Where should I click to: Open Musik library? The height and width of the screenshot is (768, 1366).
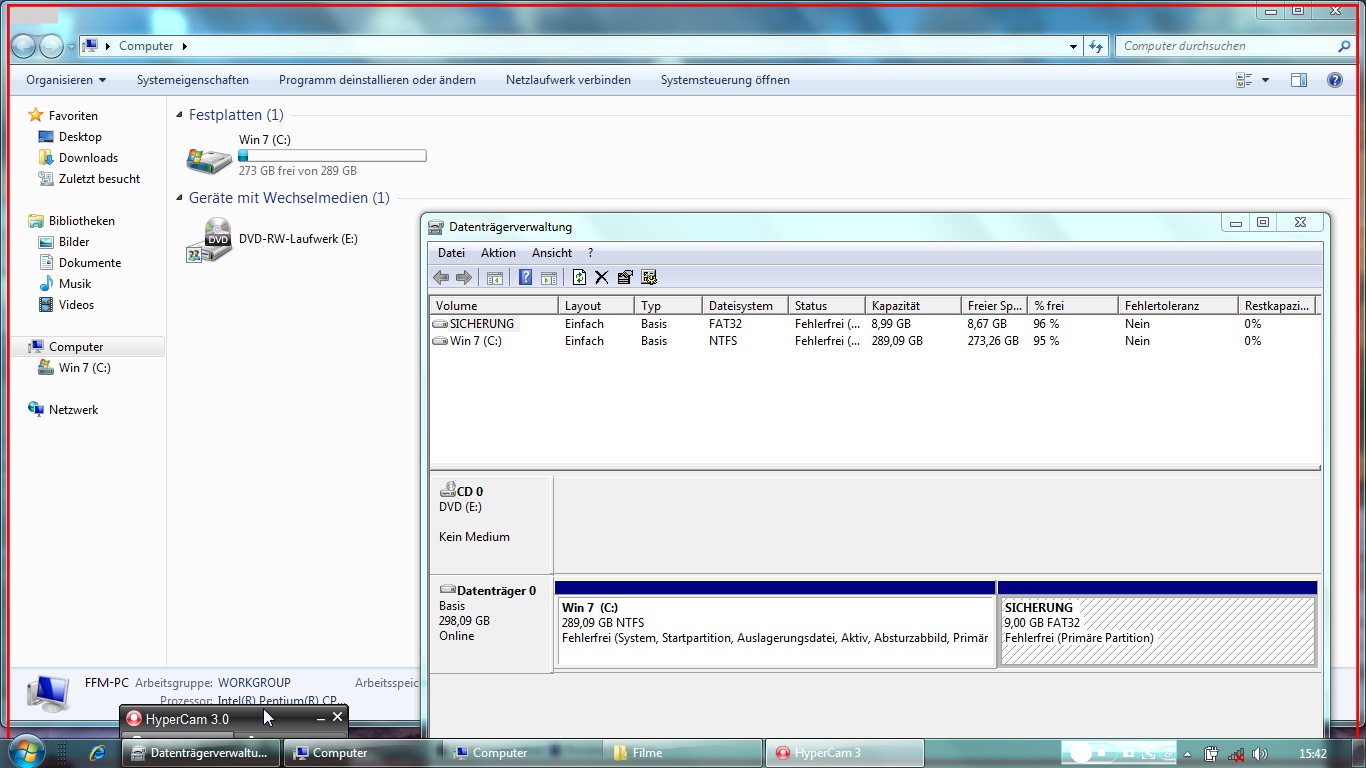pyautogui.click(x=75, y=284)
